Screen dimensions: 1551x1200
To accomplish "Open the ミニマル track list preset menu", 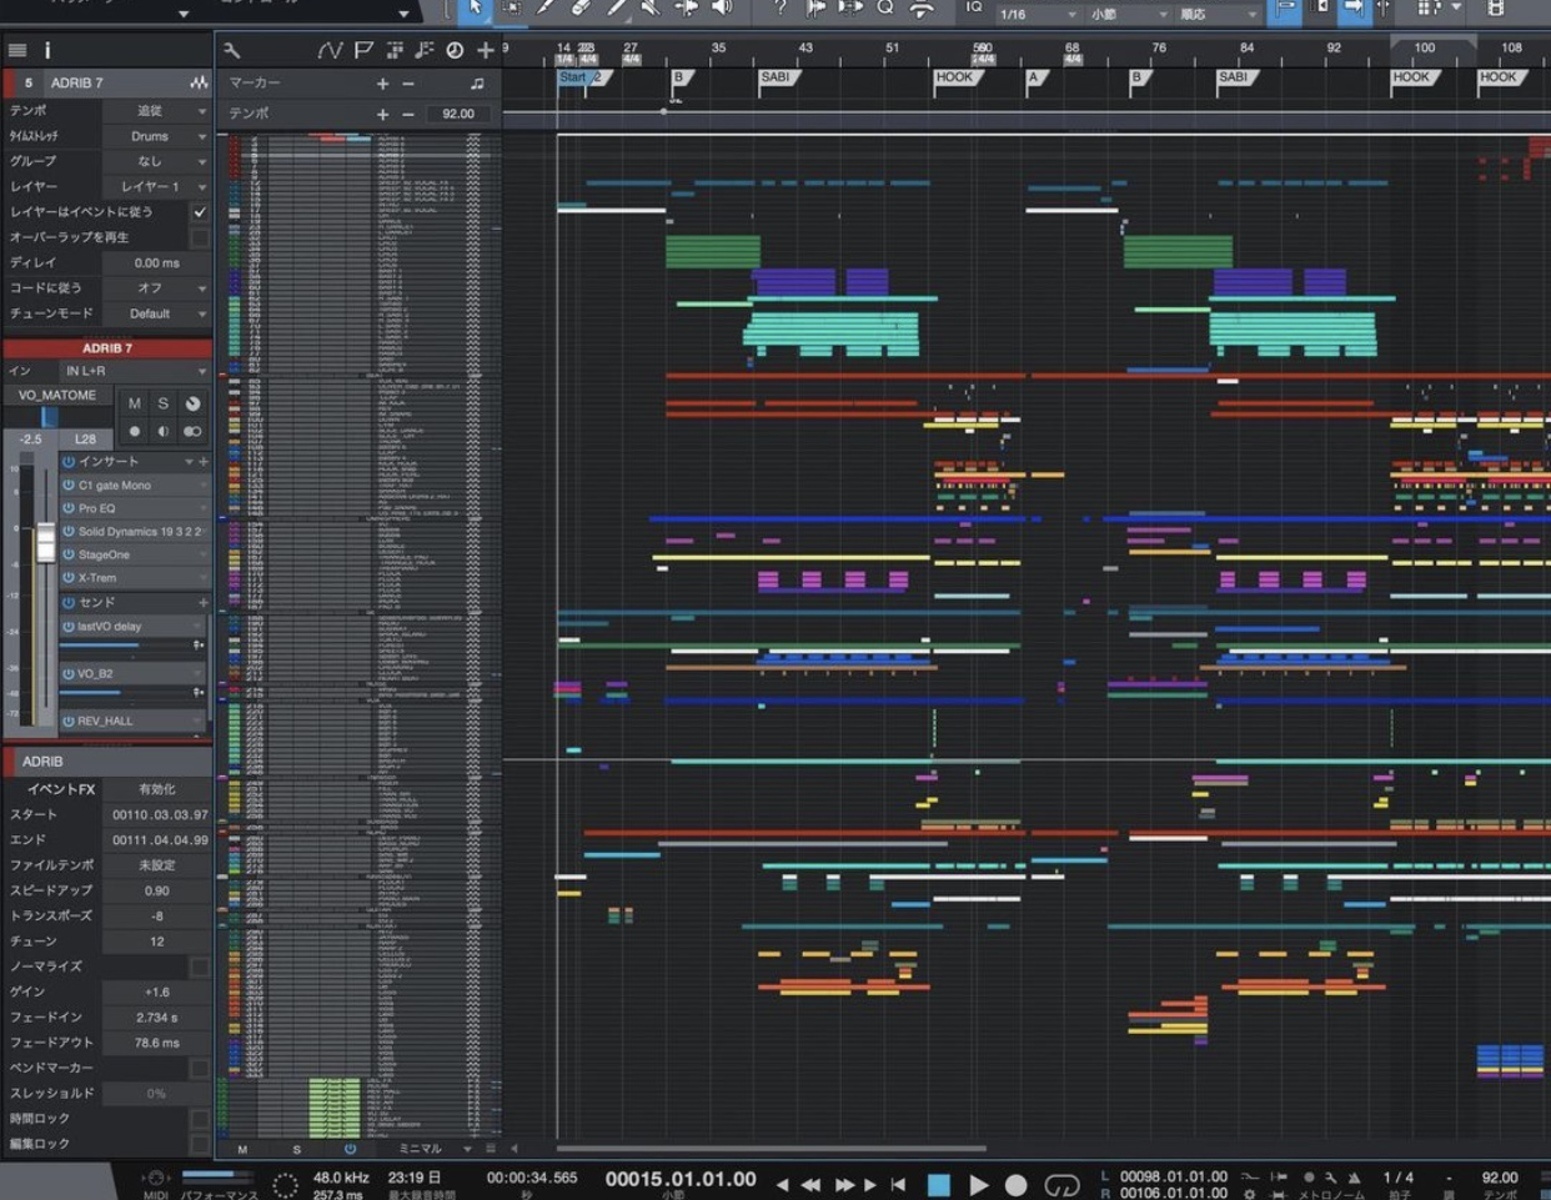I will (x=433, y=1149).
